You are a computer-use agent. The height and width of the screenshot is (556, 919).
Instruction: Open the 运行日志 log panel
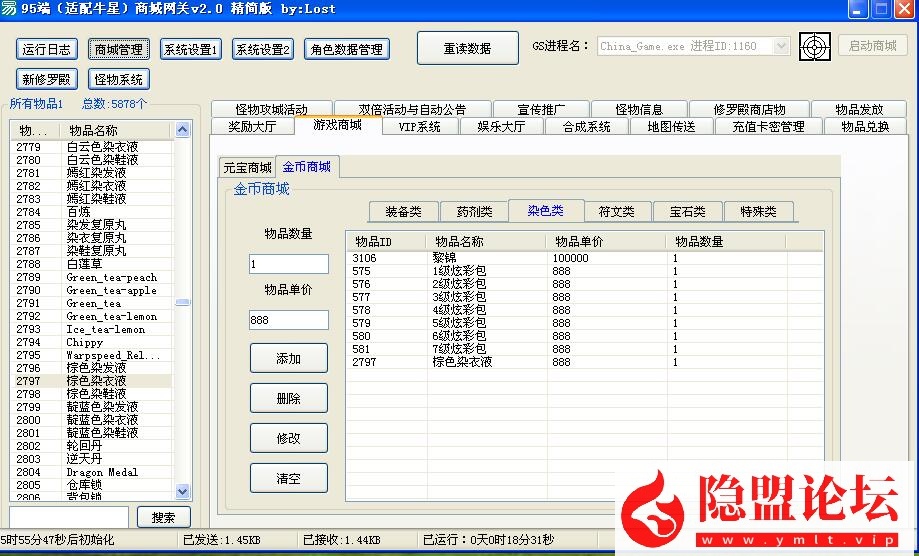click(47, 49)
